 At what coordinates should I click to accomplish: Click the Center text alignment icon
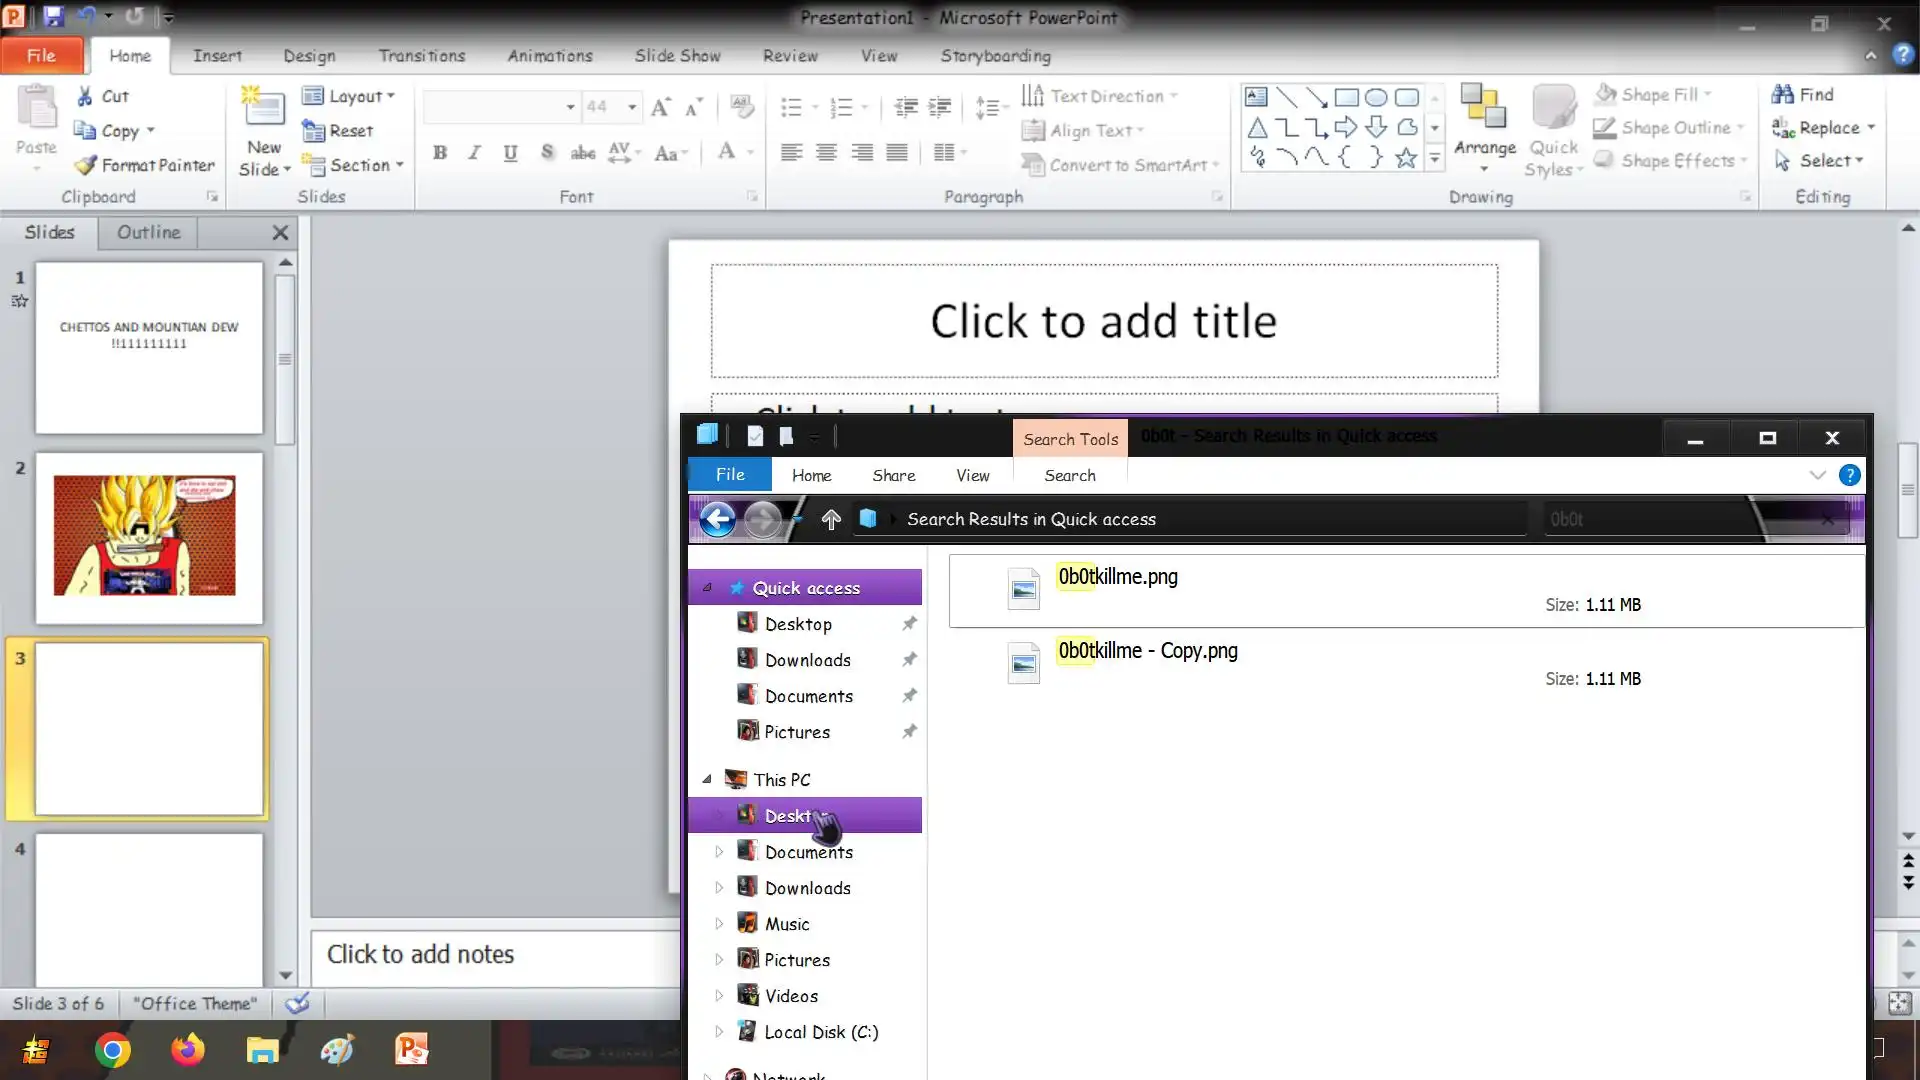826,152
